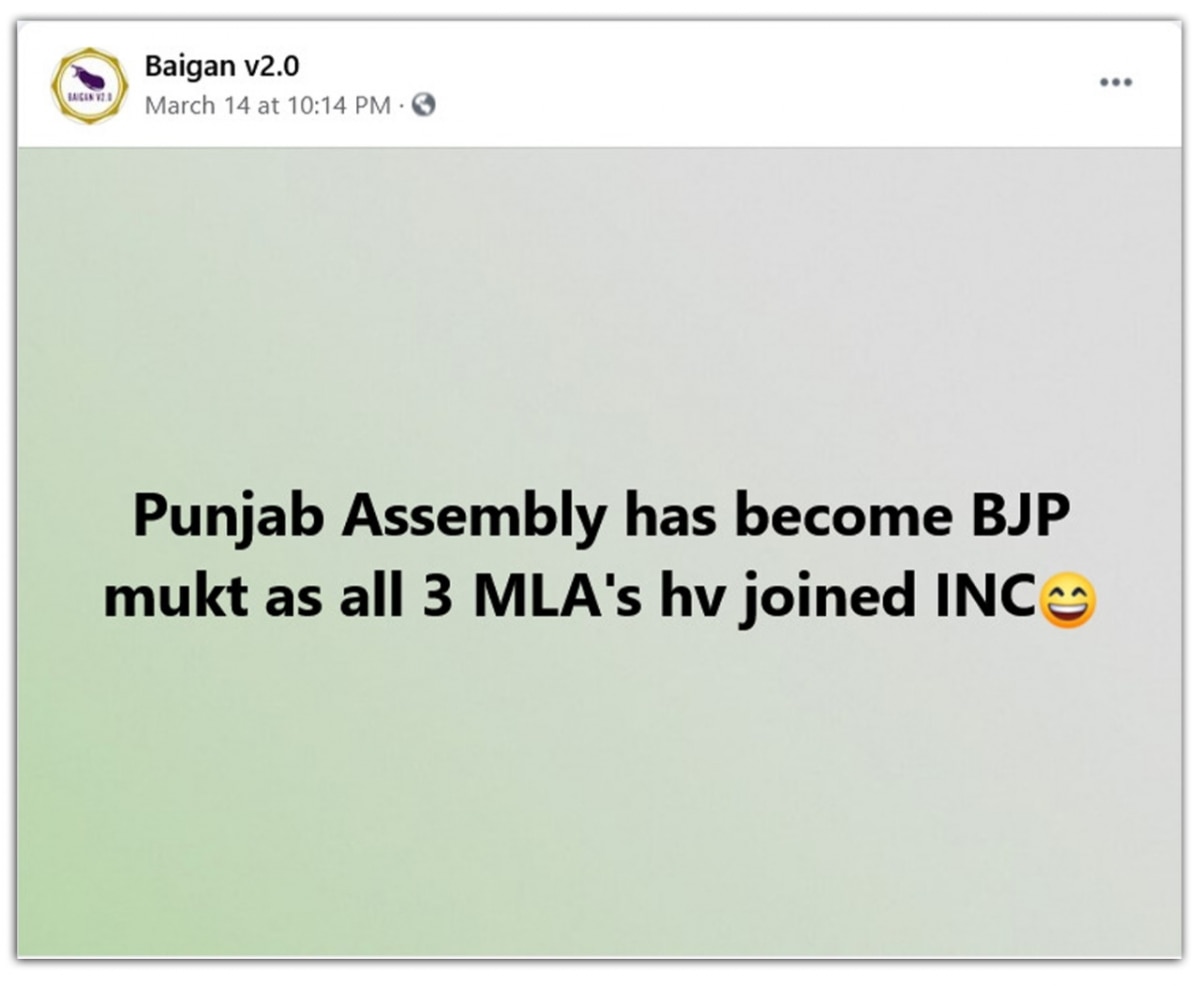Open the three-dot post options menu
1200x988 pixels.
[x=1116, y=82]
